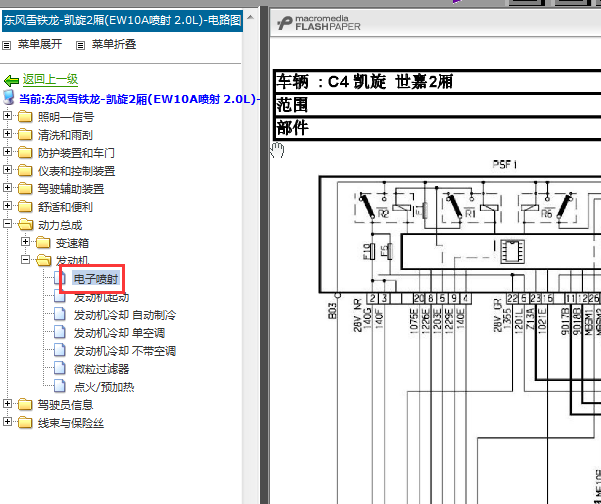Click the 微粒过滤器 document icon
Image resolution: width=601 pixels, height=504 pixels.
pyautogui.click(x=59, y=368)
